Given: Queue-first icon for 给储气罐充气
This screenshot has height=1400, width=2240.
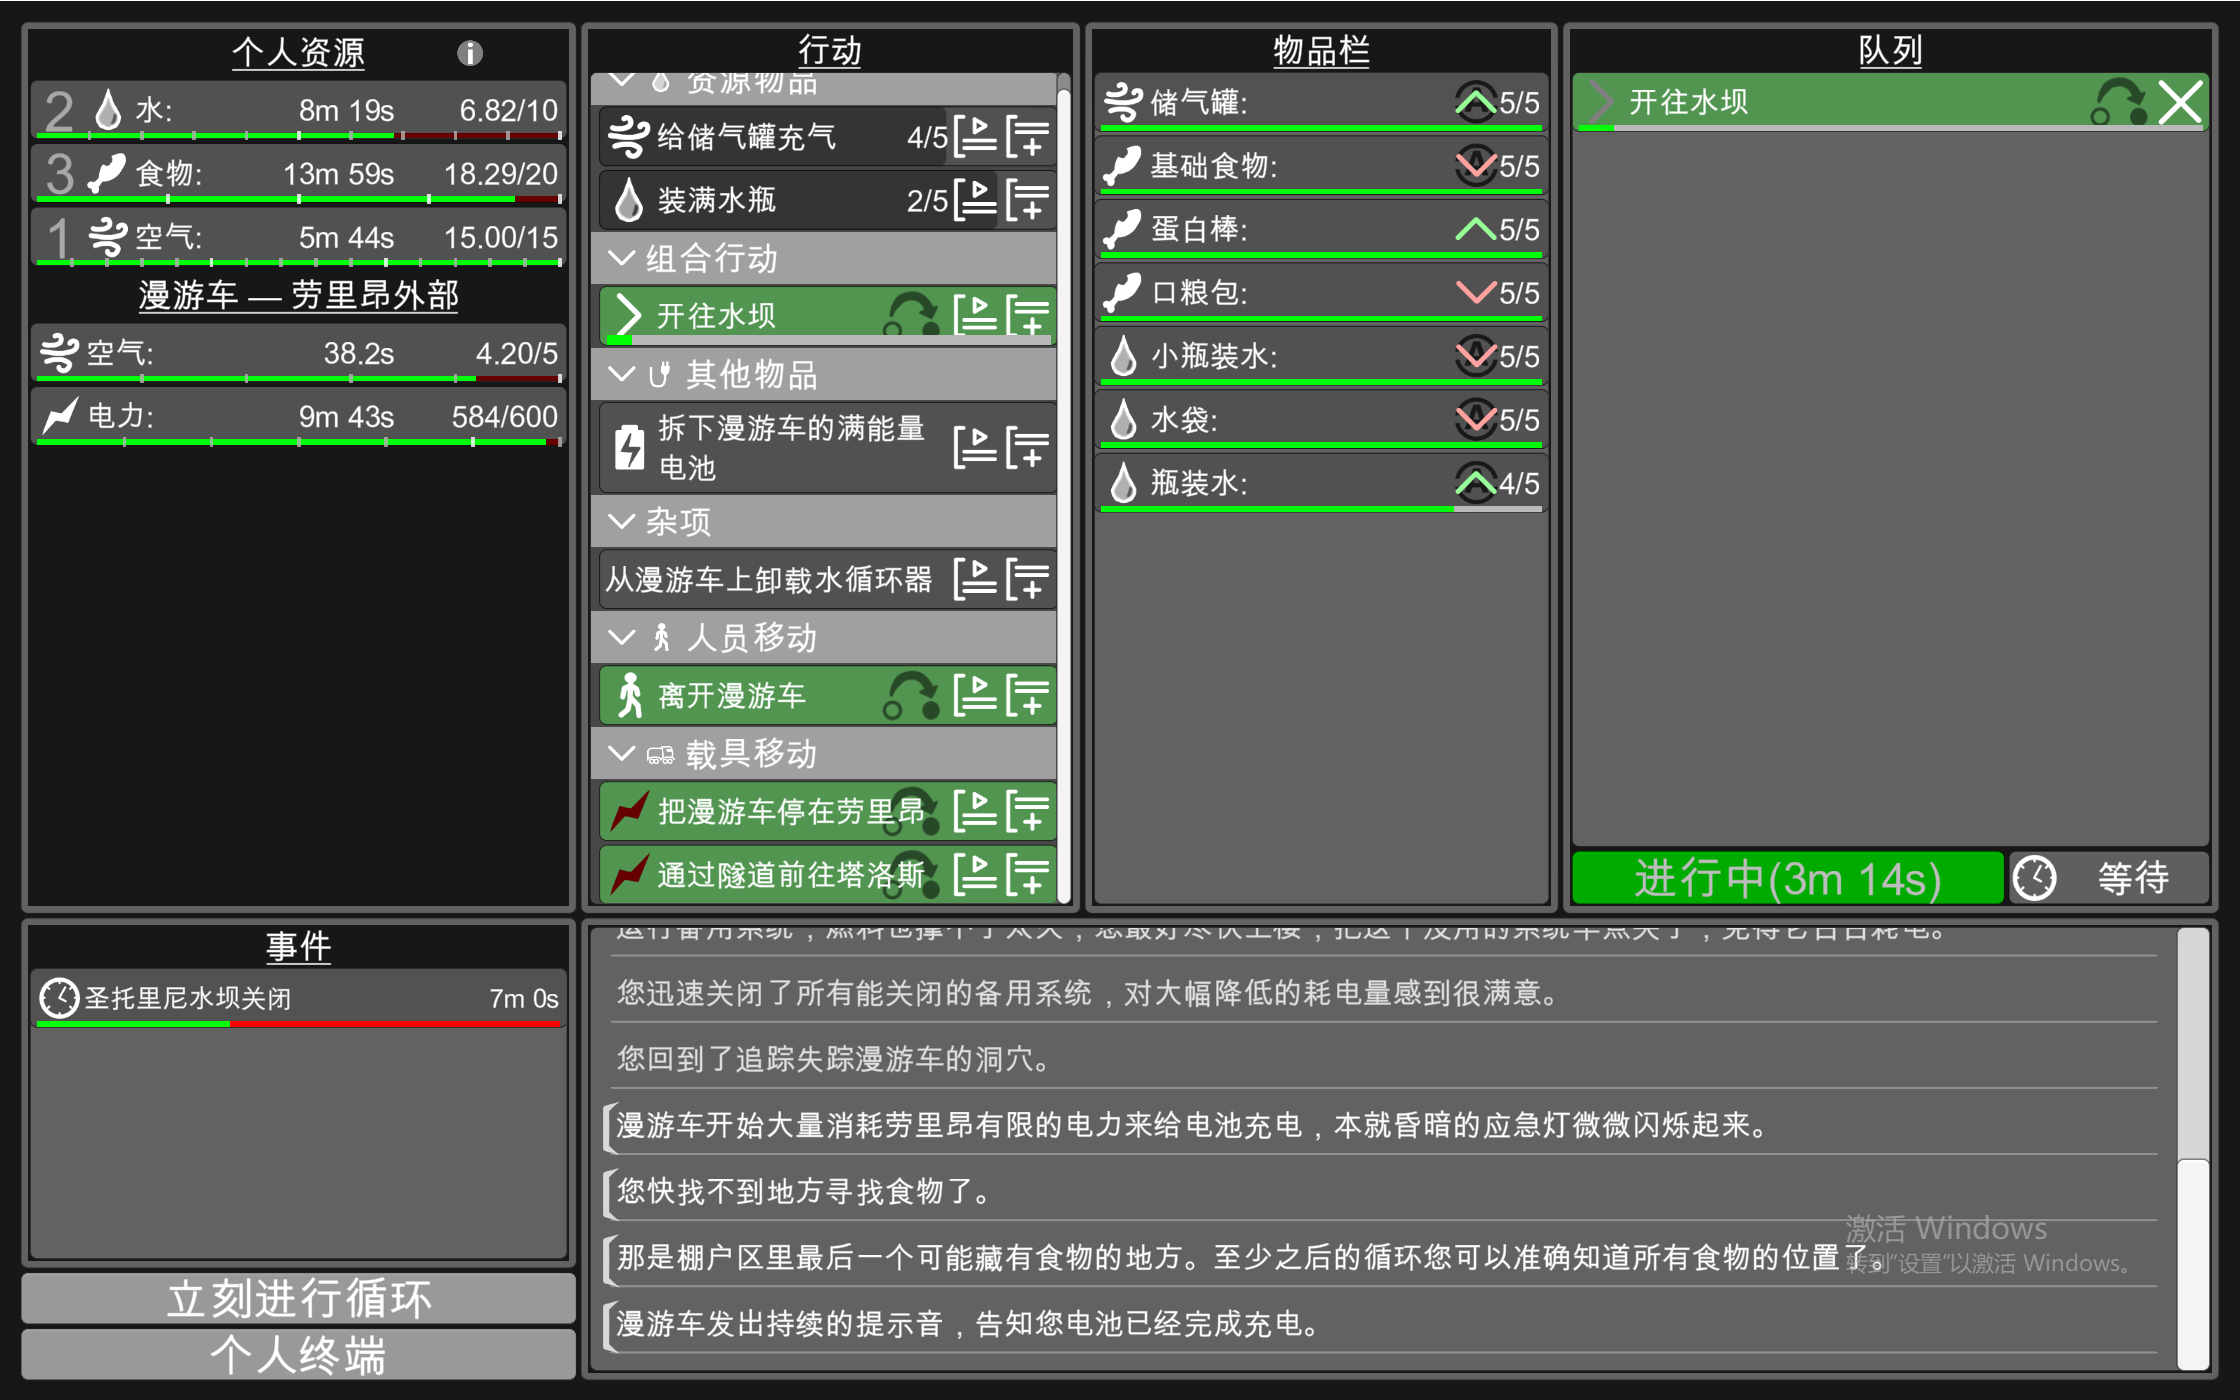Looking at the screenshot, I should [975, 137].
